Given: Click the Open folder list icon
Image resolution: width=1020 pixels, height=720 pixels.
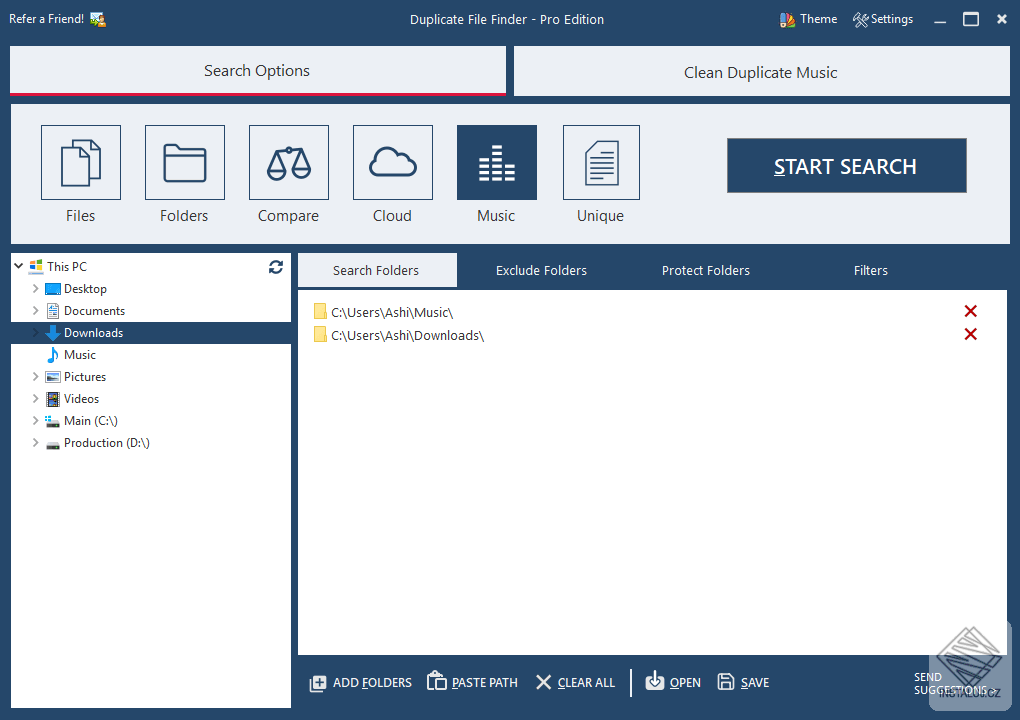Looking at the screenshot, I should 654,681.
